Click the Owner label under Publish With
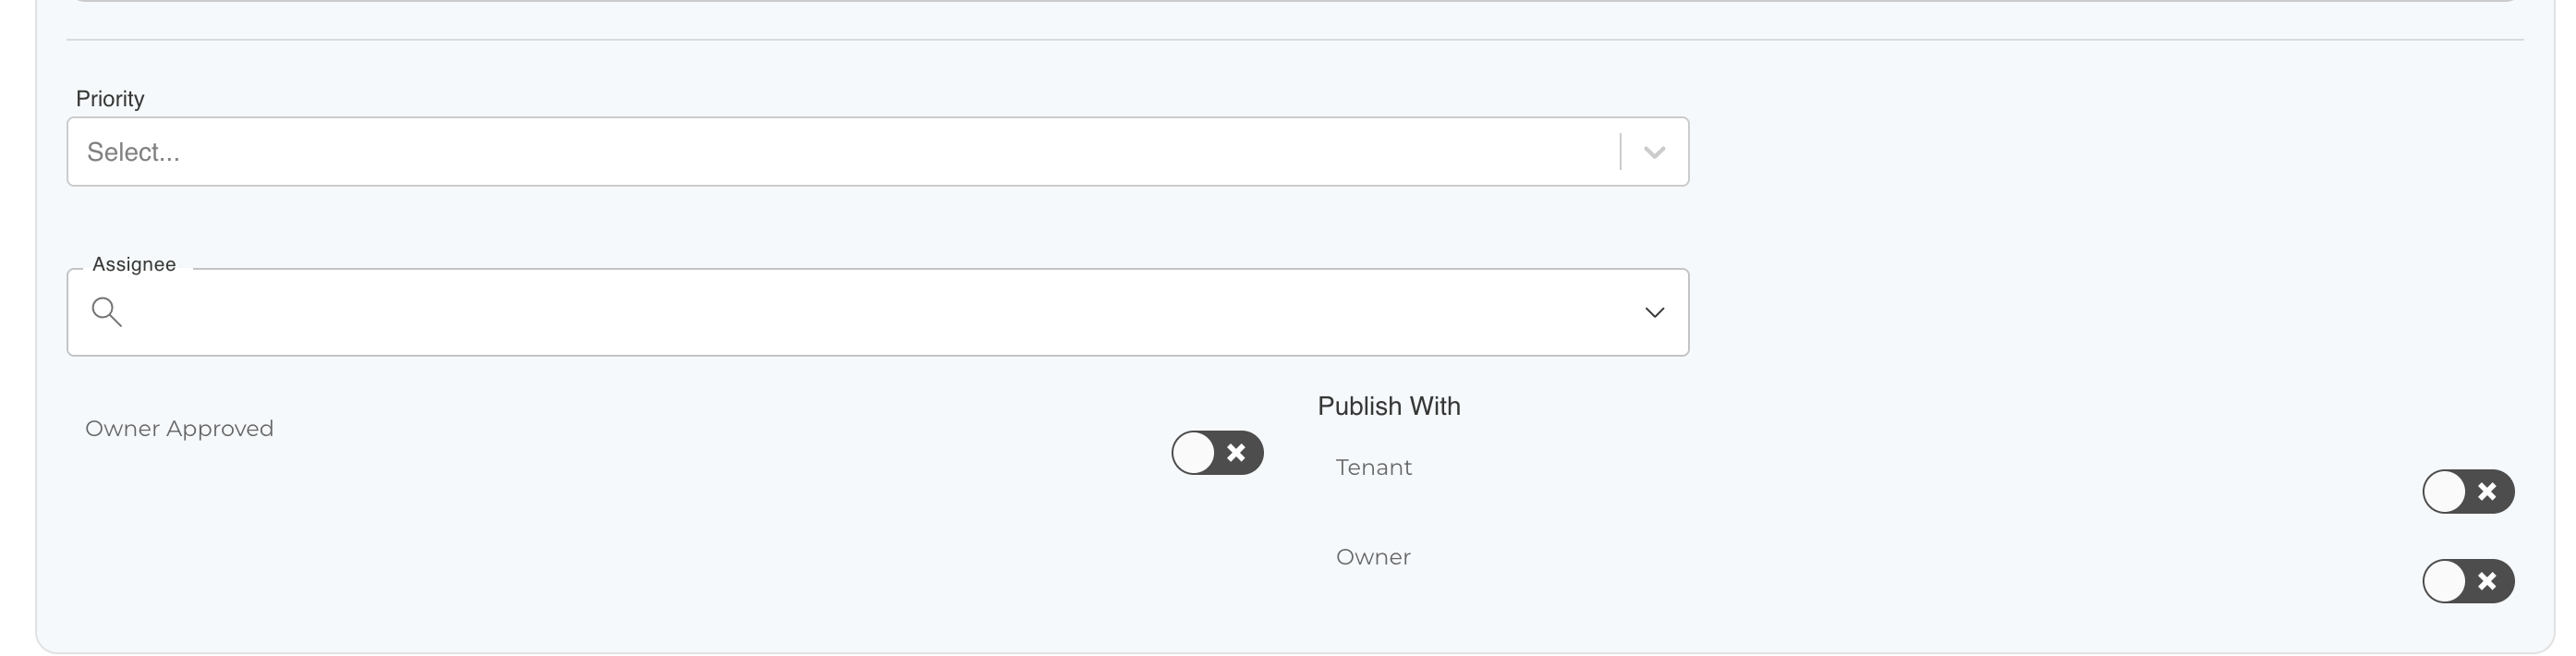Screen dimensions: 2576x656 [1373, 557]
